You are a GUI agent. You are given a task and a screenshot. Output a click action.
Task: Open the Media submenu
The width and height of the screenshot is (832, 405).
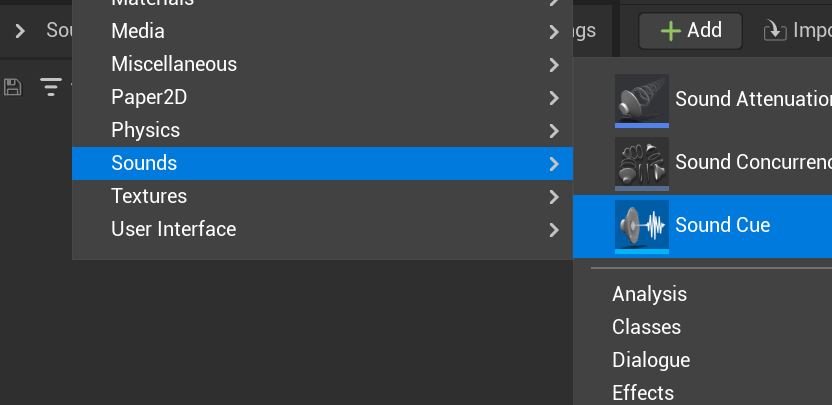coord(138,31)
